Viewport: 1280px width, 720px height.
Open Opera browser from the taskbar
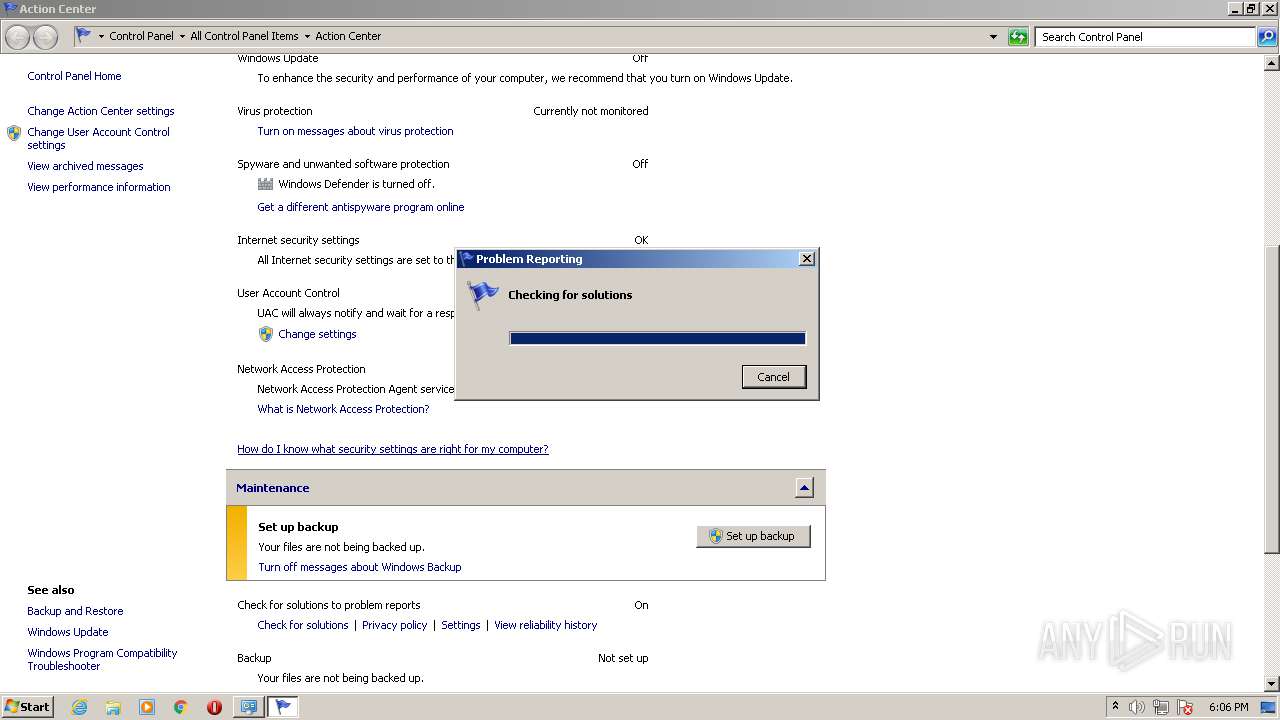(214, 707)
